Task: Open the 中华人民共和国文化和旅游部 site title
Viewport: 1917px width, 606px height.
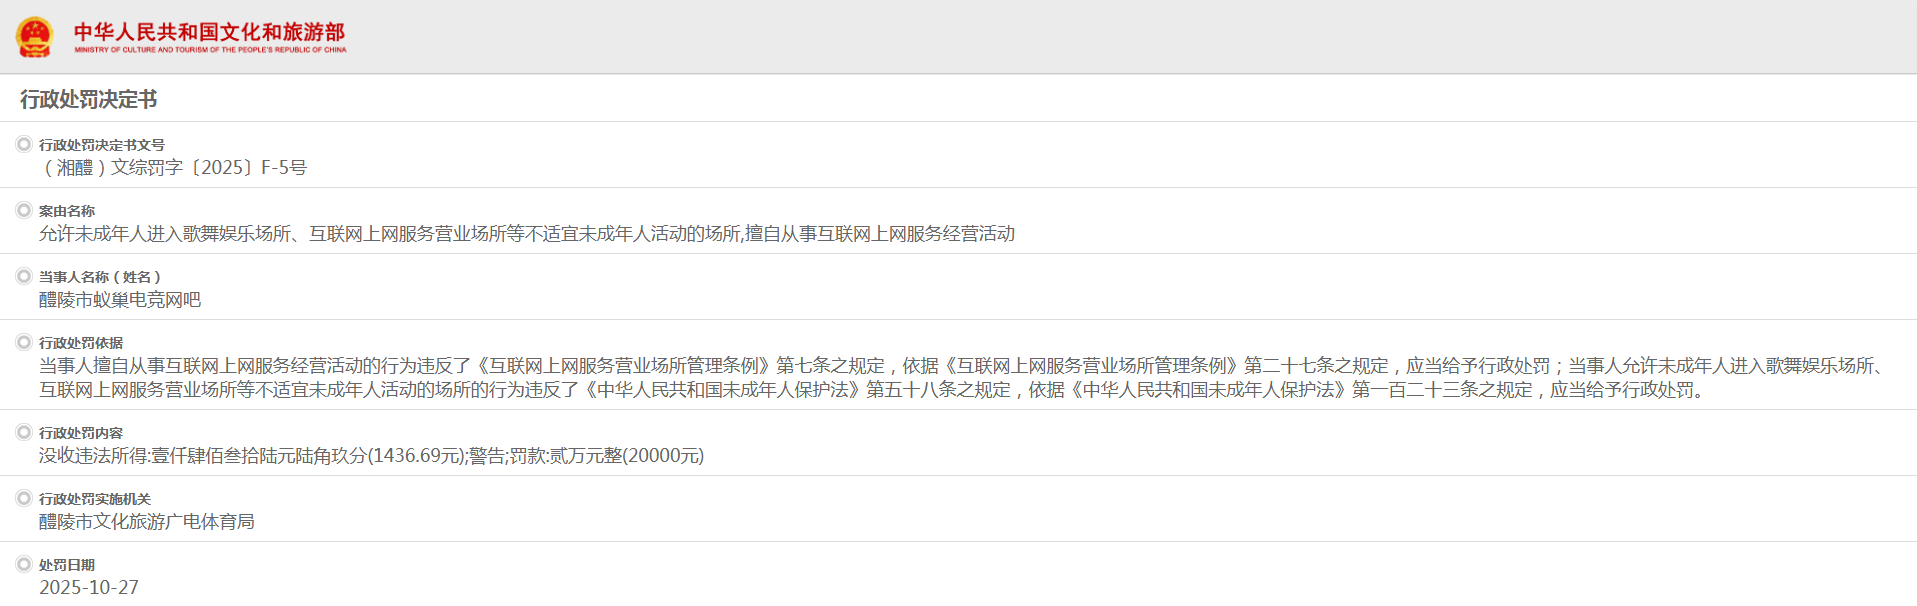Action: (209, 31)
